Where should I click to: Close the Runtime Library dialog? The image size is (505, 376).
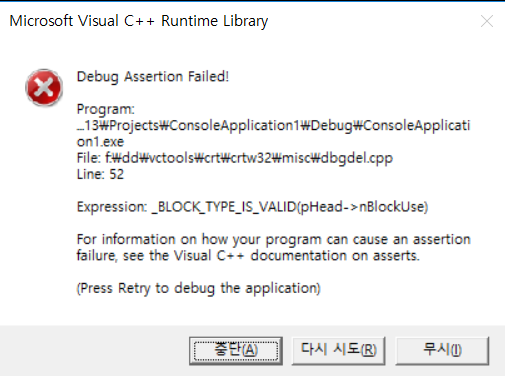click(487, 21)
